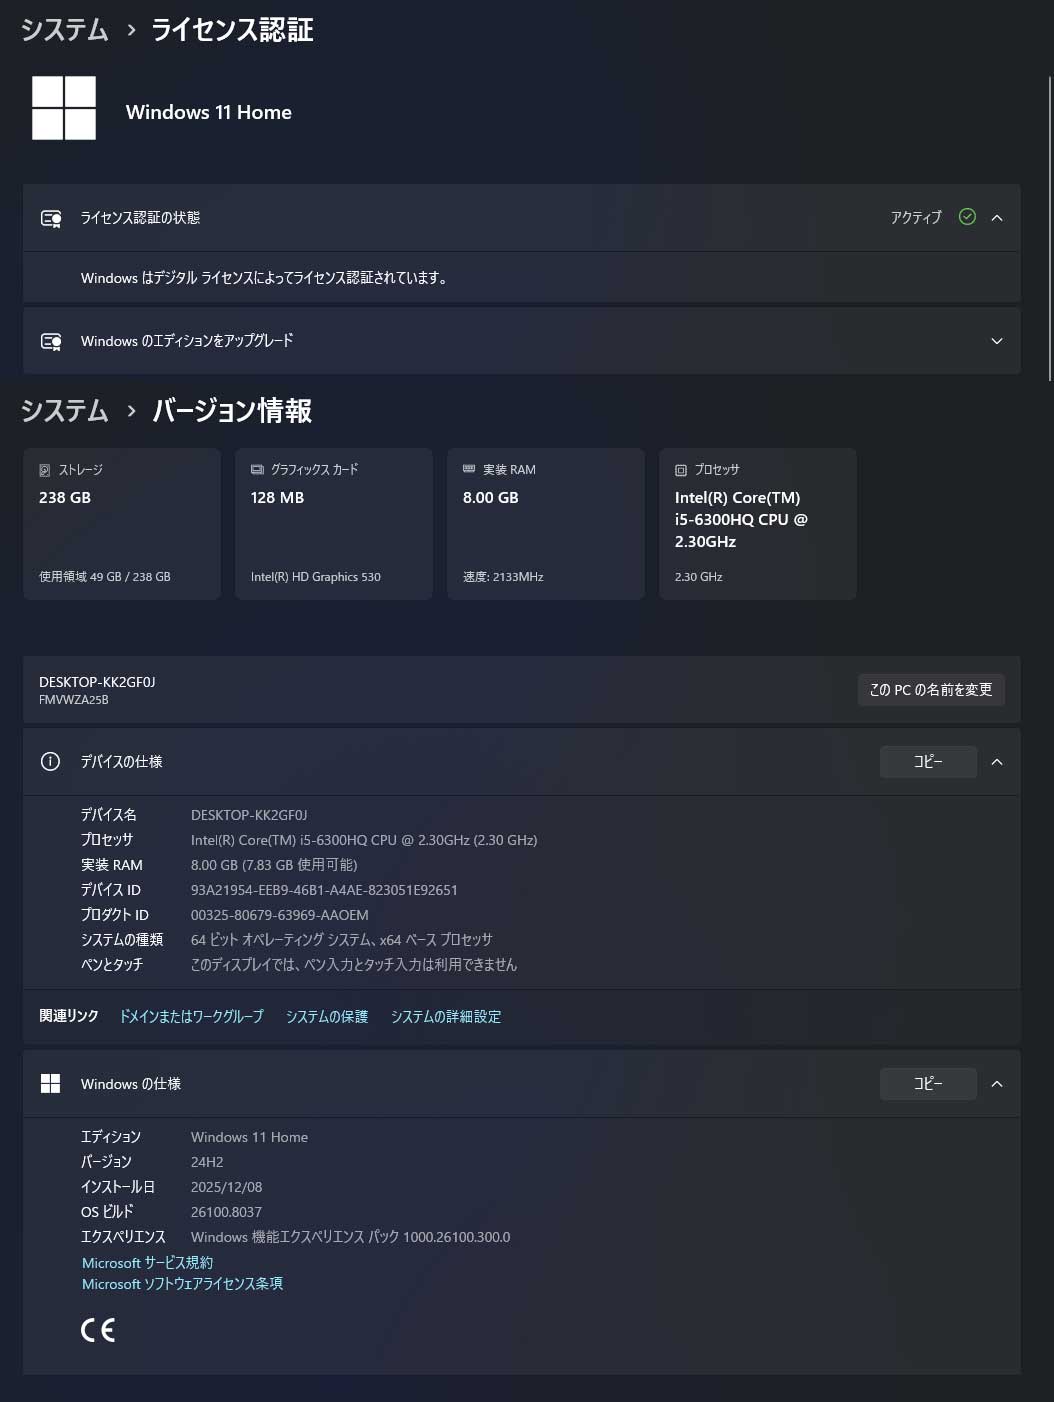Click the Windows specifications logo icon
The height and width of the screenshot is (1402, 1054).
tap(50, 1084)
